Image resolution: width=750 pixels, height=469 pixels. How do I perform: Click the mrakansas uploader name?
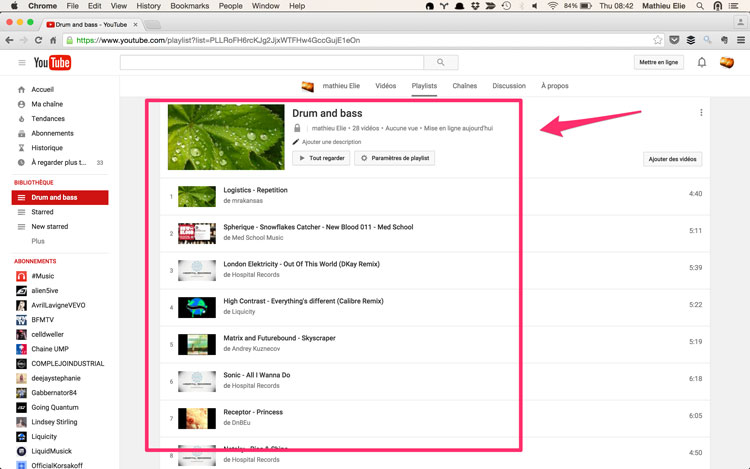point(247,201)
